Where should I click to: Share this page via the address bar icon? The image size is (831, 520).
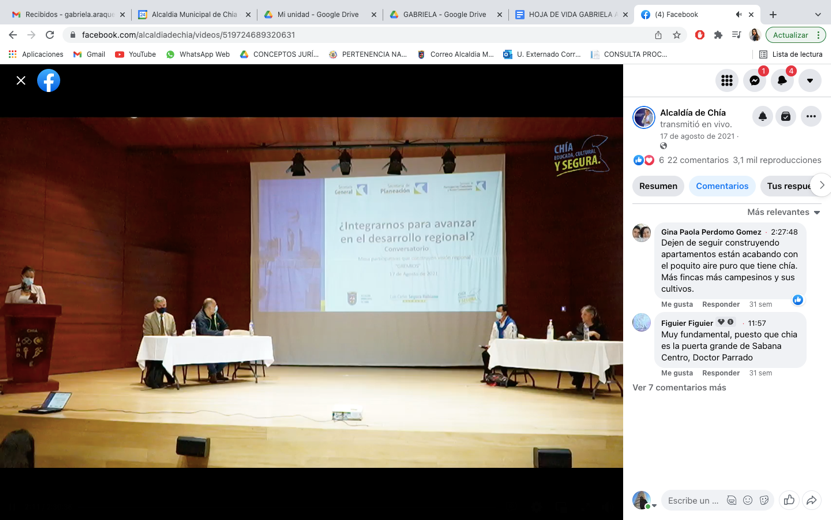658,35
